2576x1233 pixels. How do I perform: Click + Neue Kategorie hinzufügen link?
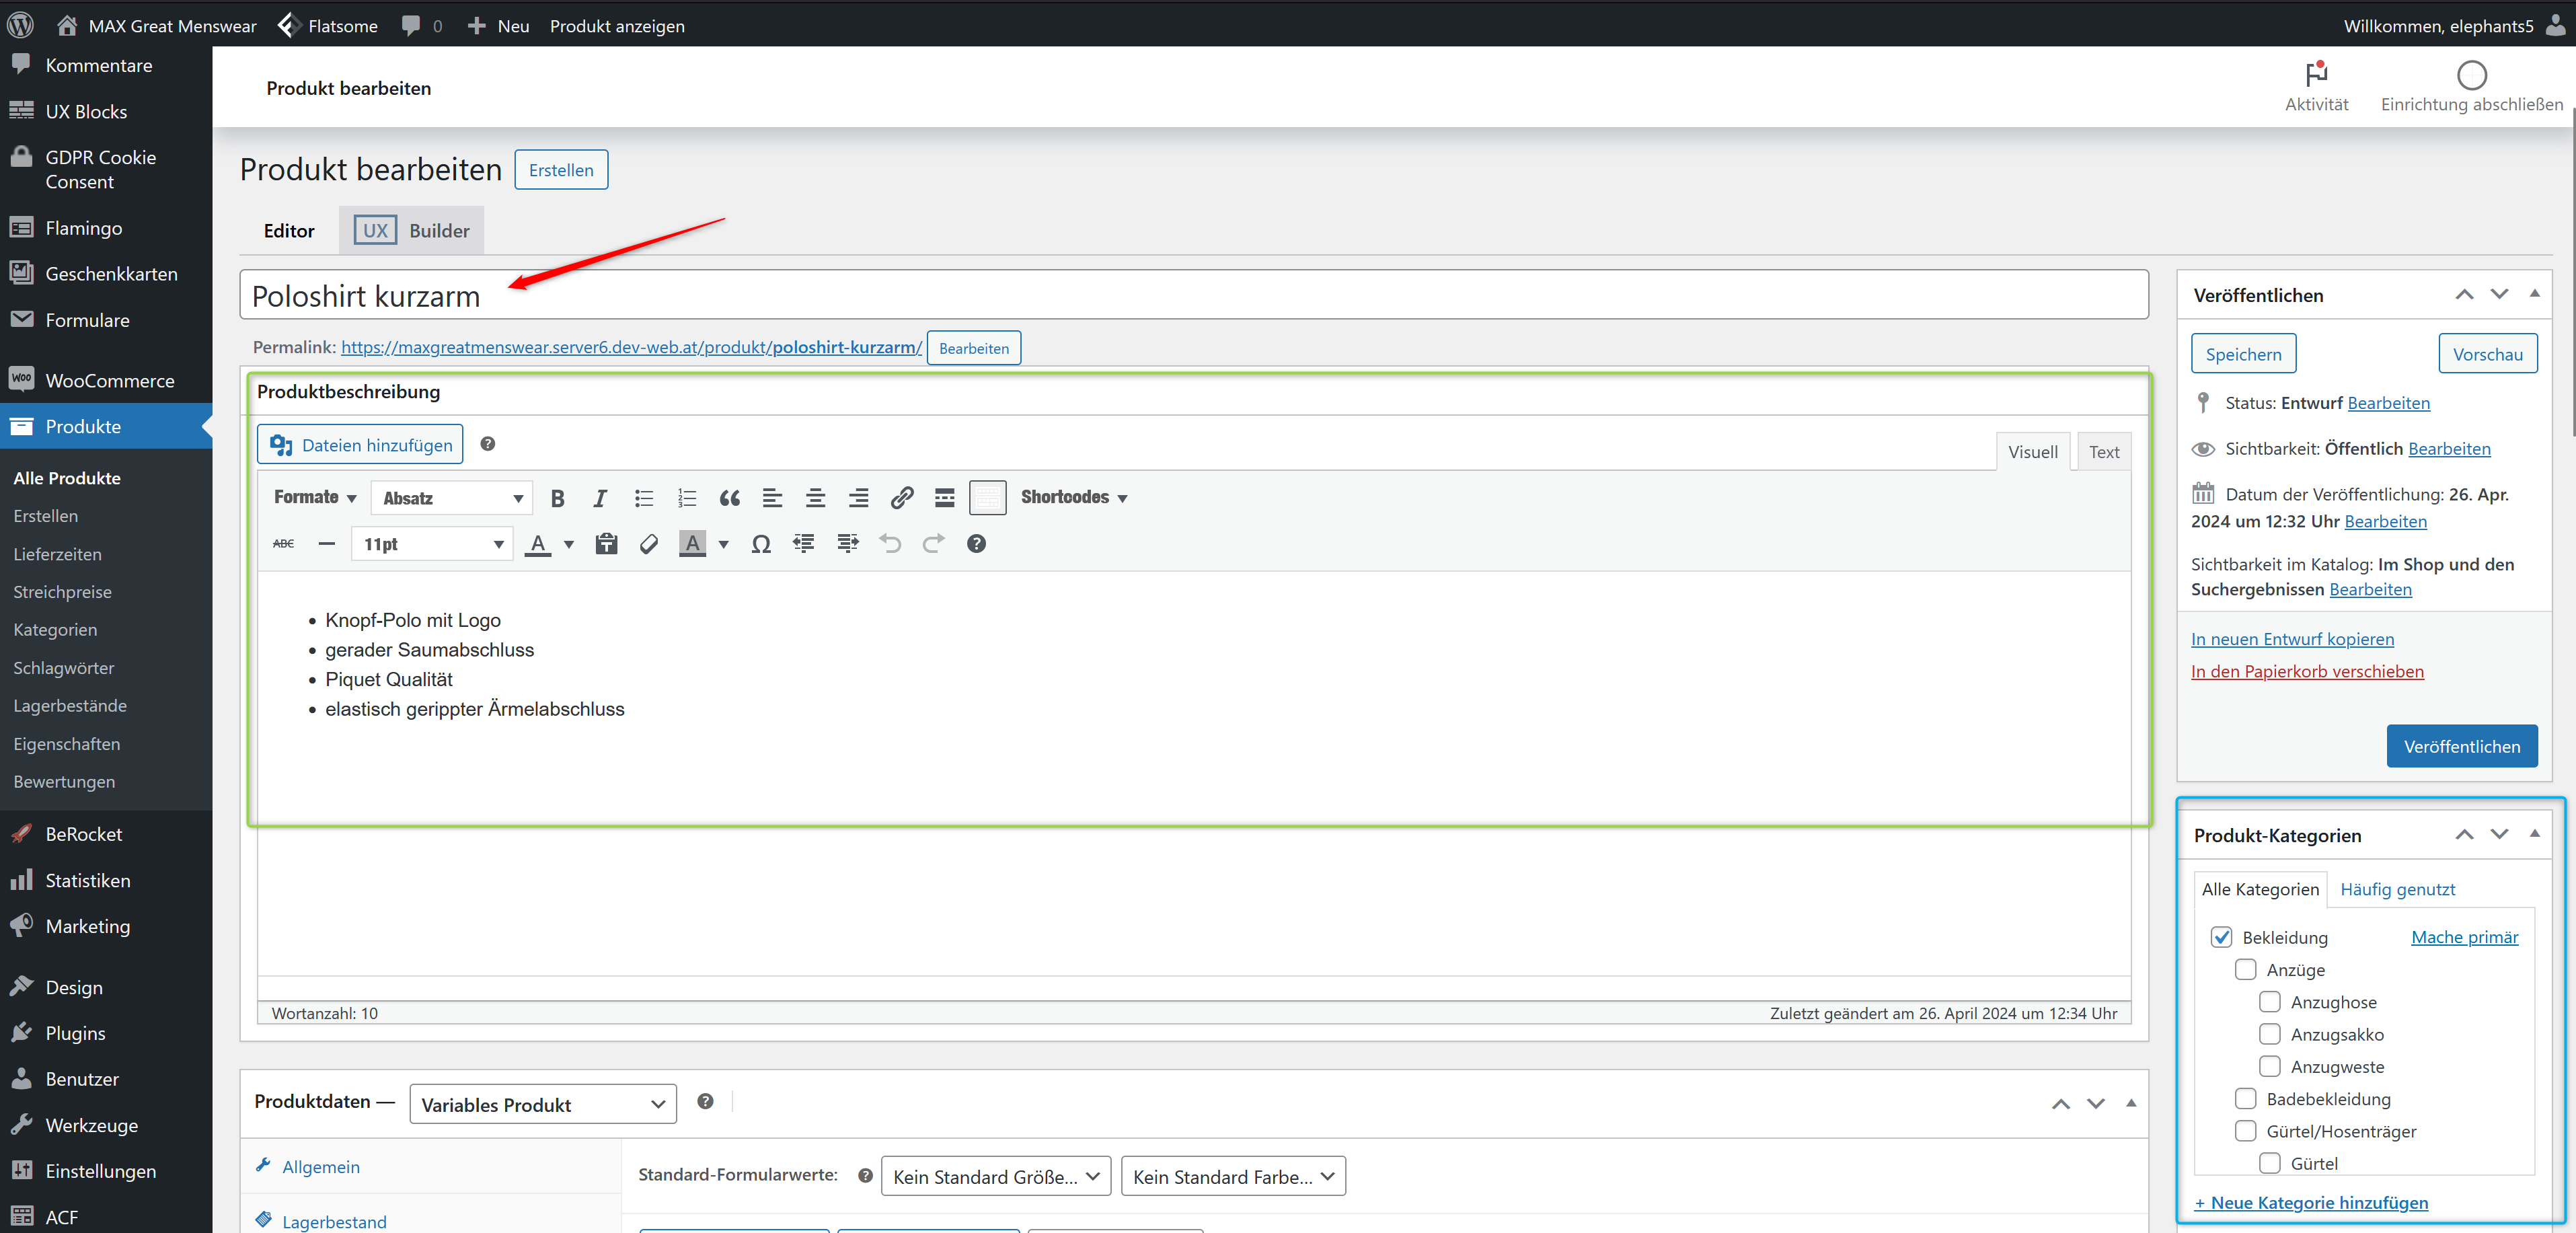pyautogui.click(x=2311, y=1202)
